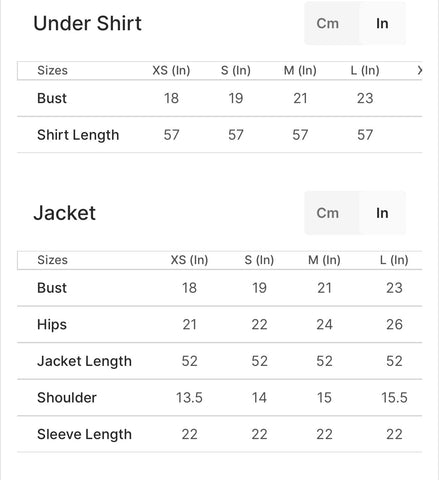Click the Hips row label
This screenshot has width=439, height=480.
pos(52,324)
